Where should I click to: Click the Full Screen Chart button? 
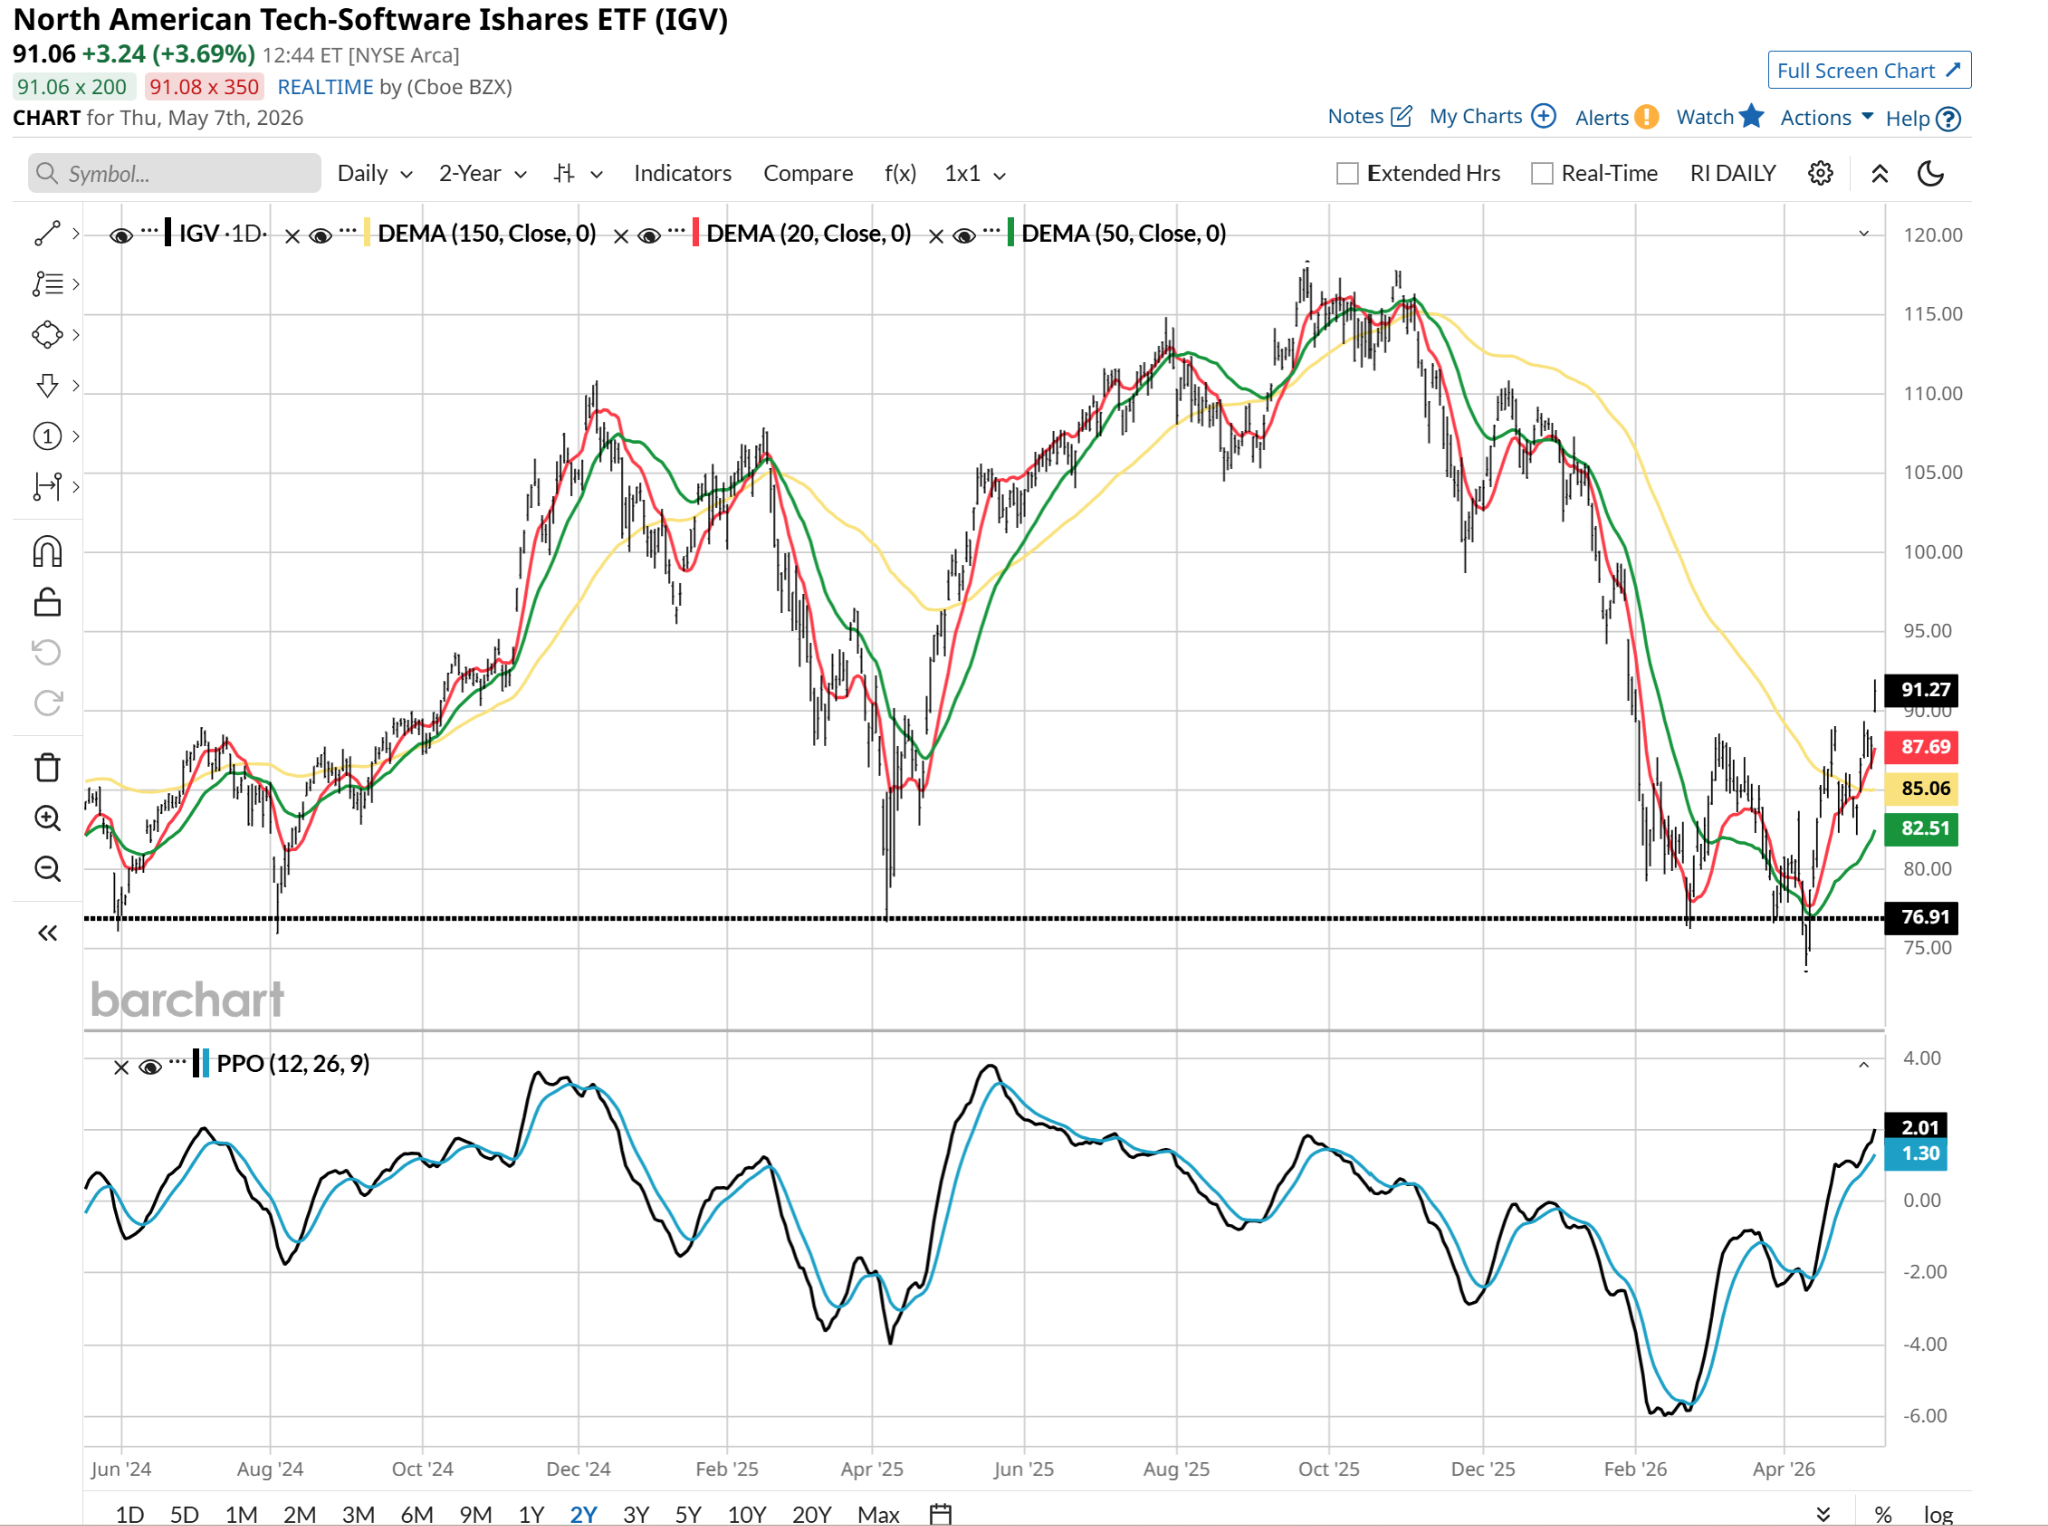pyautogui.click(x=1868, y=70)
